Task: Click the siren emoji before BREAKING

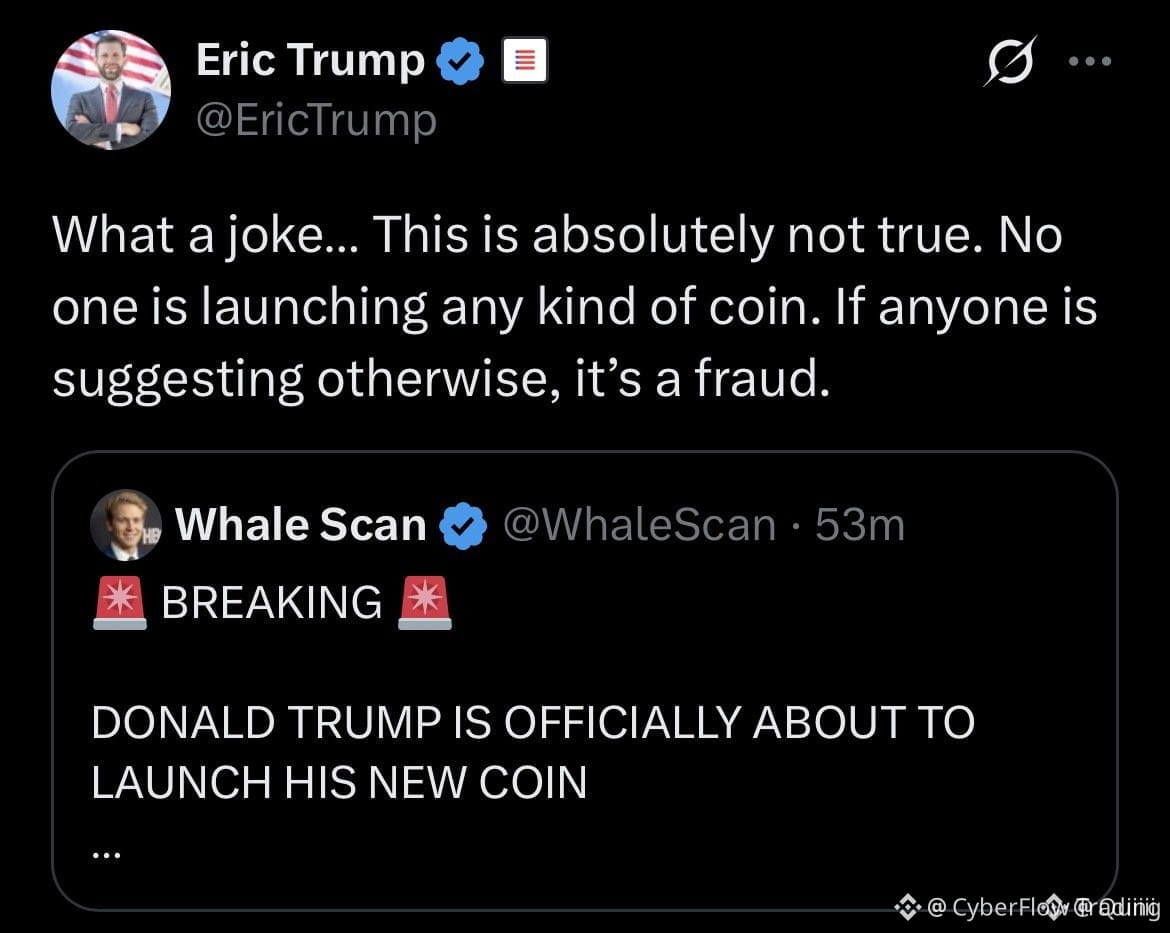Action: 119,602
